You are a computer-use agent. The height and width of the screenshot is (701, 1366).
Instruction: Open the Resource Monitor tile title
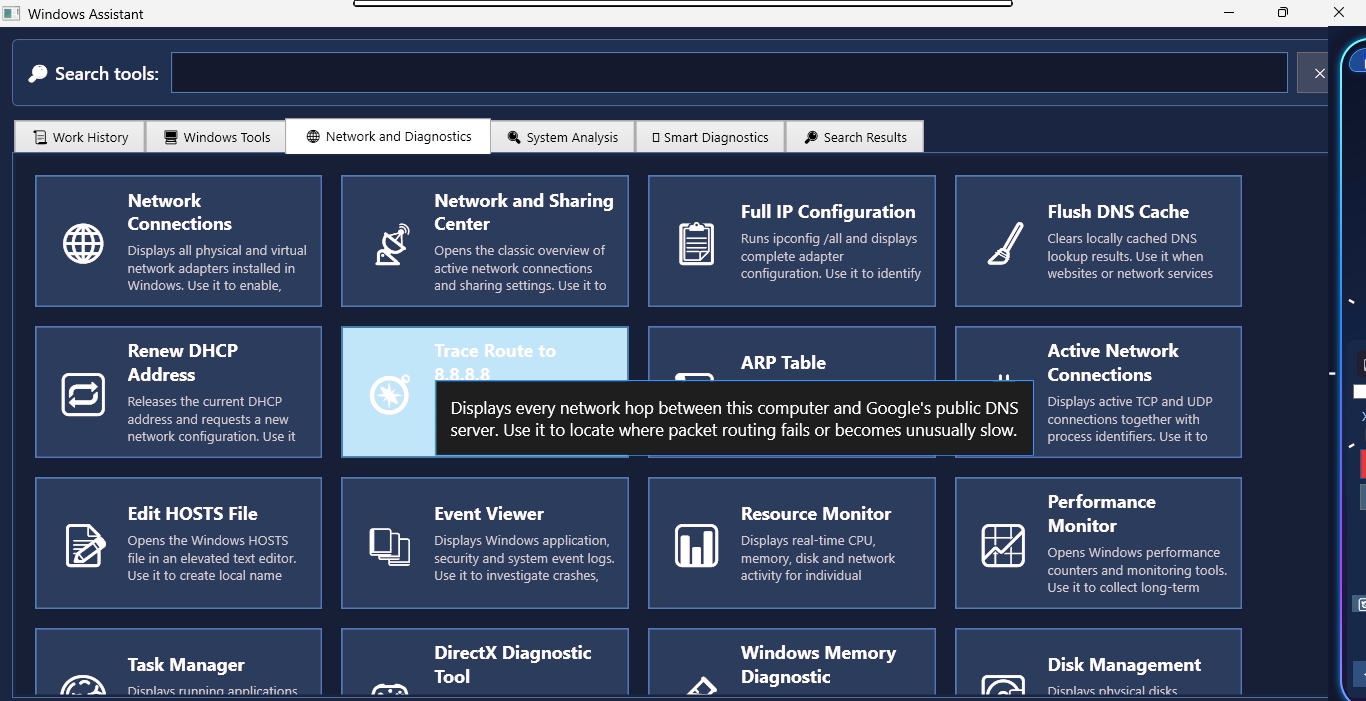[x=816, y=514]
